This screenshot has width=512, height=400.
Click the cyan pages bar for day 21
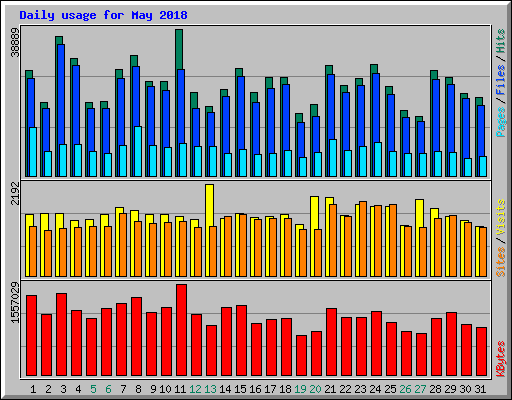click(333, 158)
